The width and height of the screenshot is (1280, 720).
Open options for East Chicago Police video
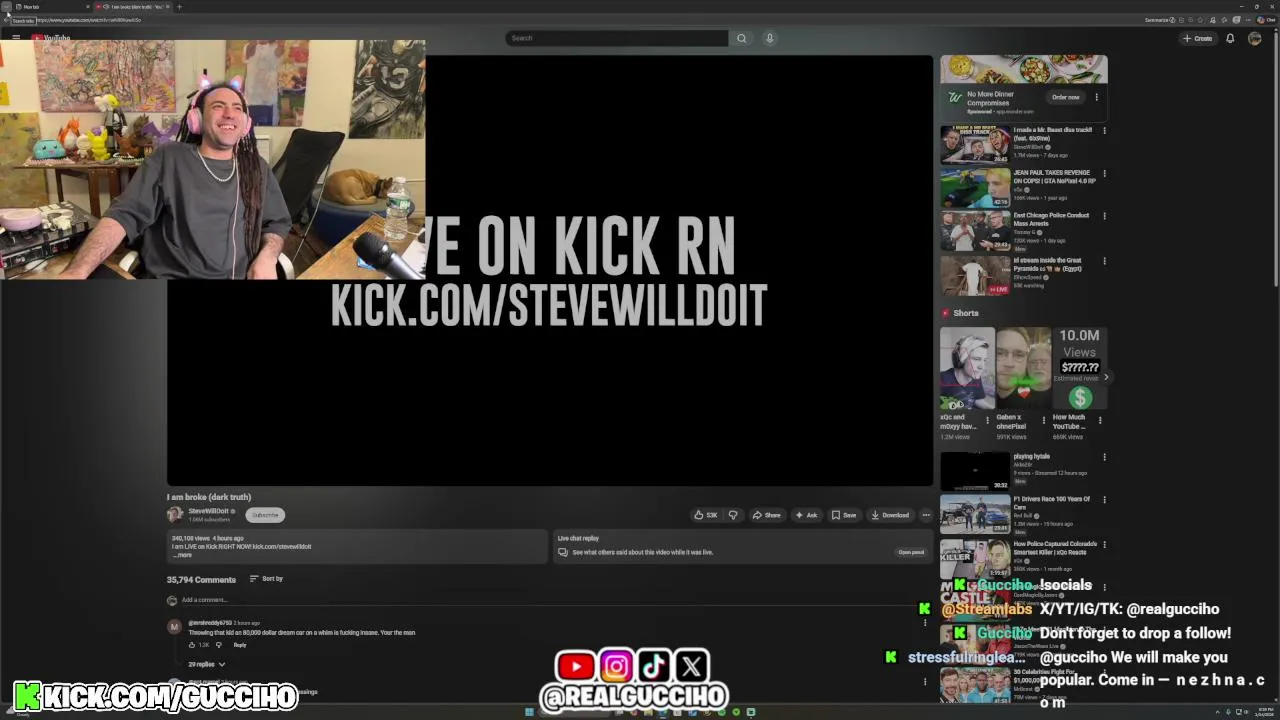pyautogui.click(x=1104, y=216)
